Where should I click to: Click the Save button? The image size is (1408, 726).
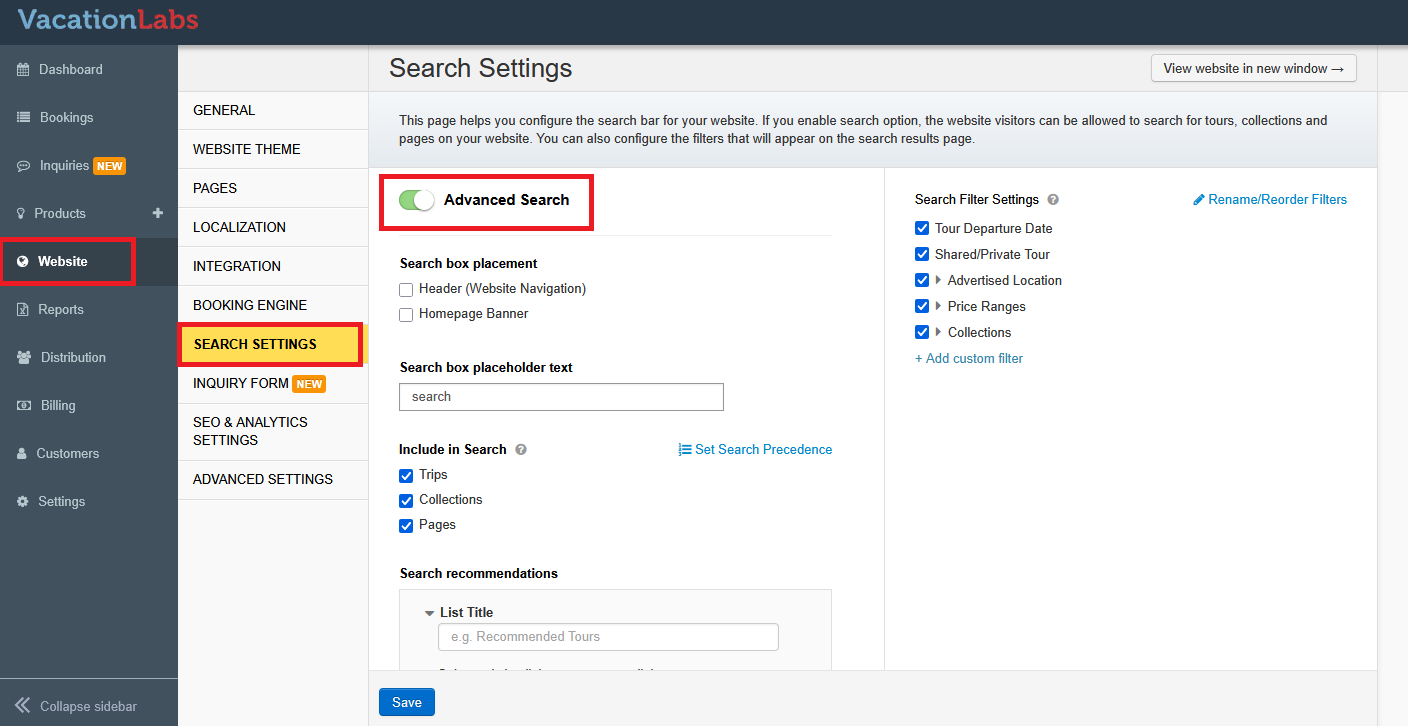tap(406, 702)
